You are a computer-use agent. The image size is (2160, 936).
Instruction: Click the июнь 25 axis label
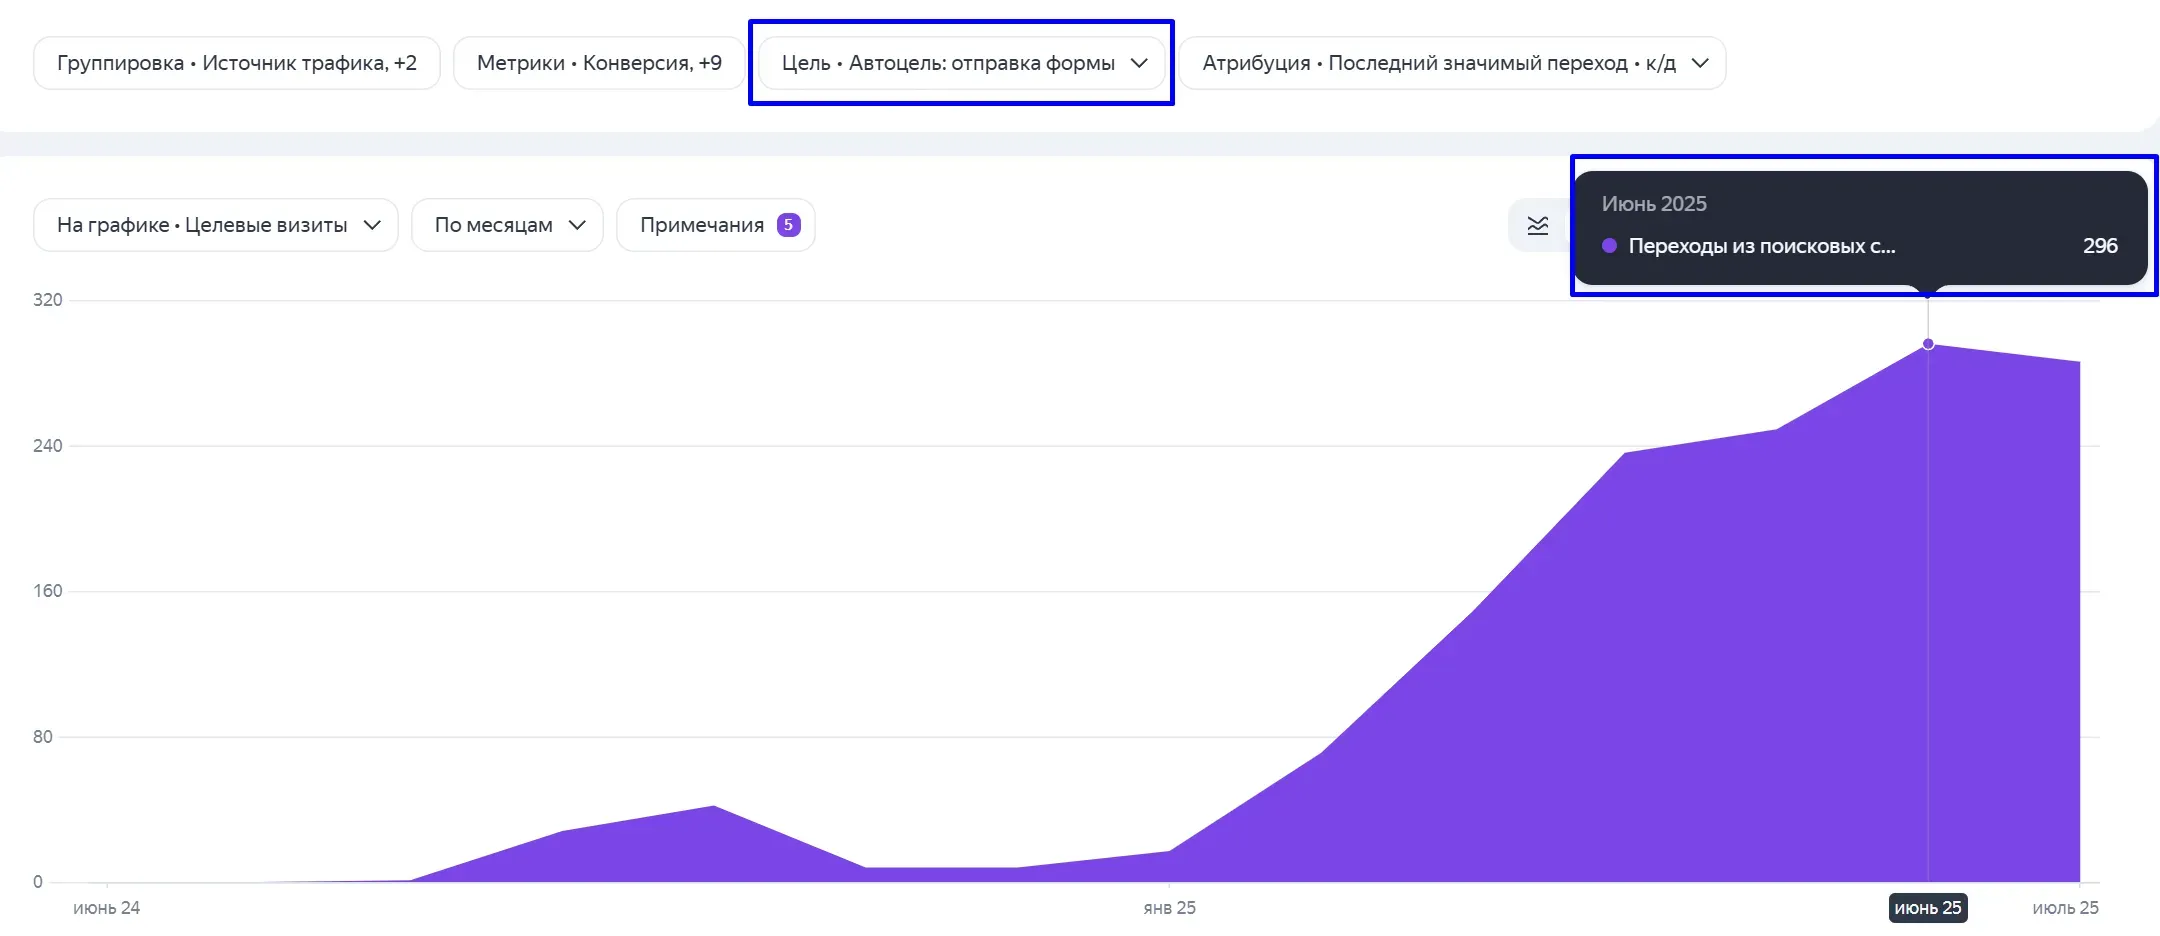coord(1928,908)
